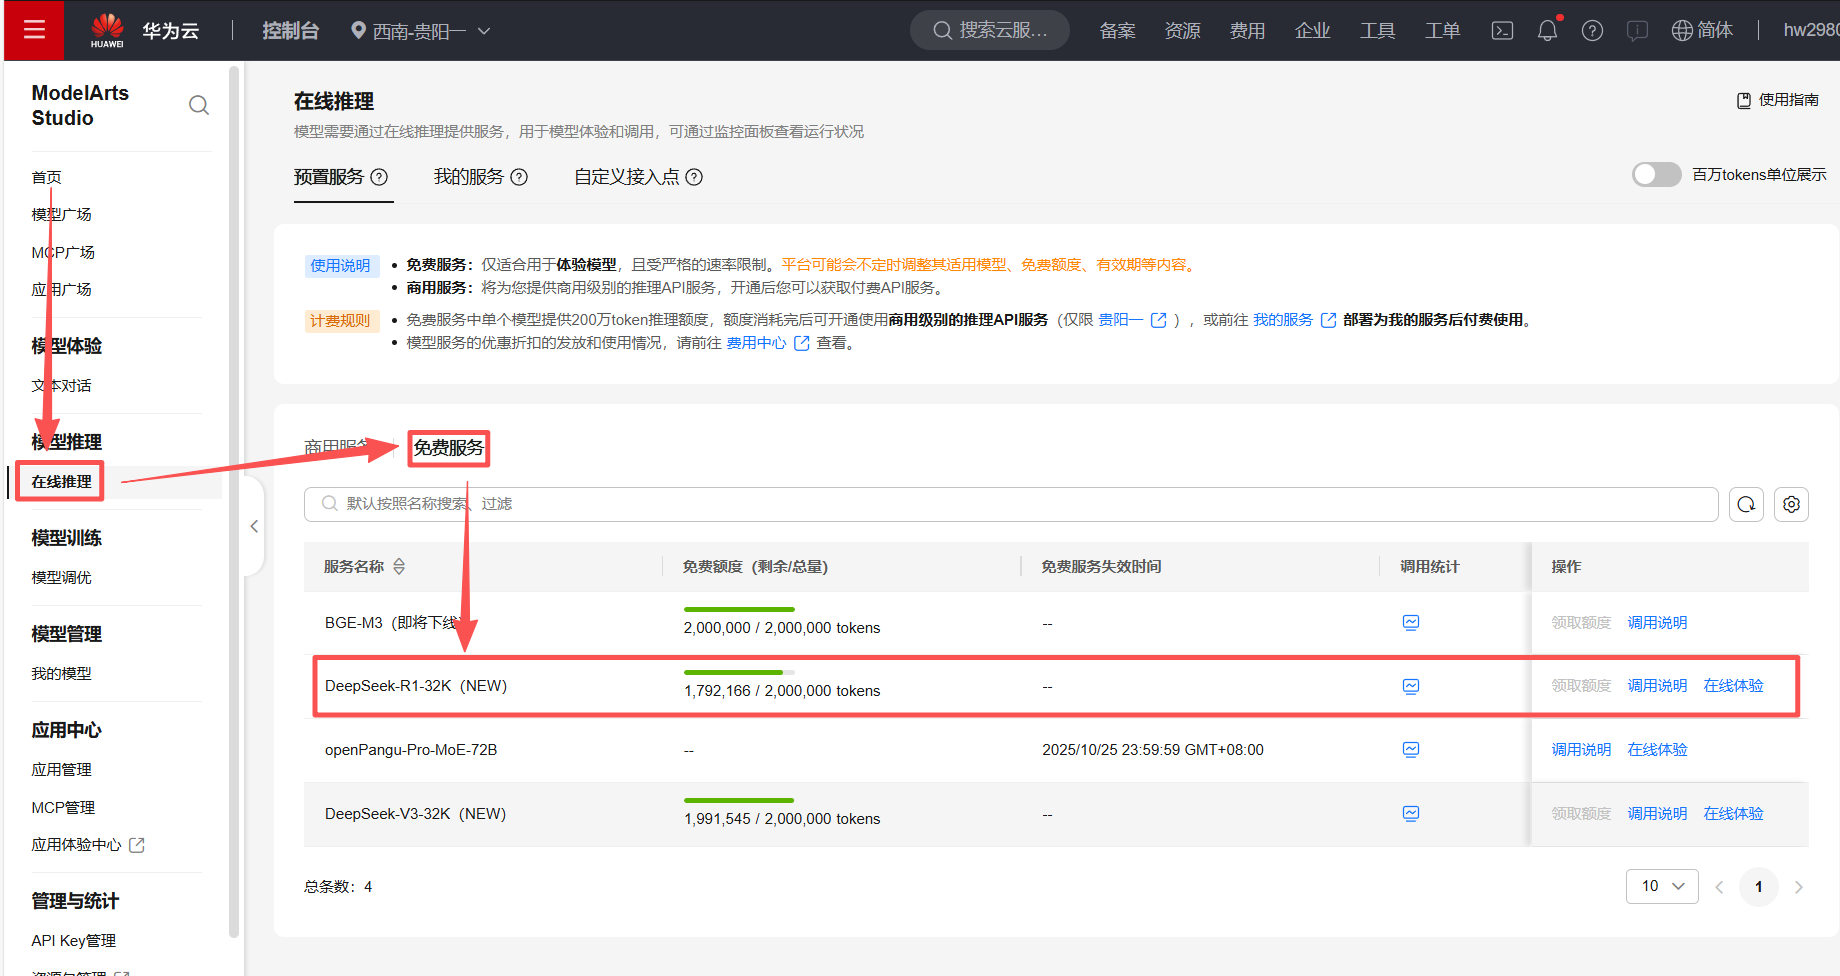The width and height of the screenshot is (1840, 976).
Task: Open MCP广场 in the sidebar
Action: pos(63,253)
